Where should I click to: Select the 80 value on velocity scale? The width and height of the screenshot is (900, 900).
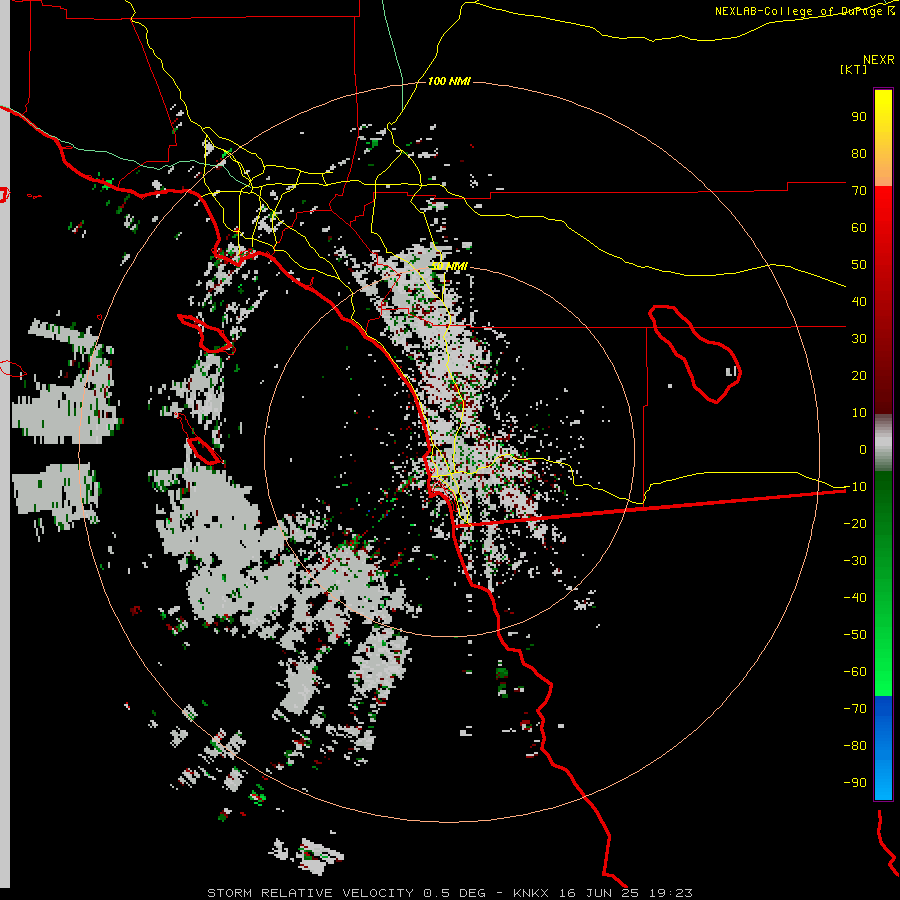click(x=859, y=153)
